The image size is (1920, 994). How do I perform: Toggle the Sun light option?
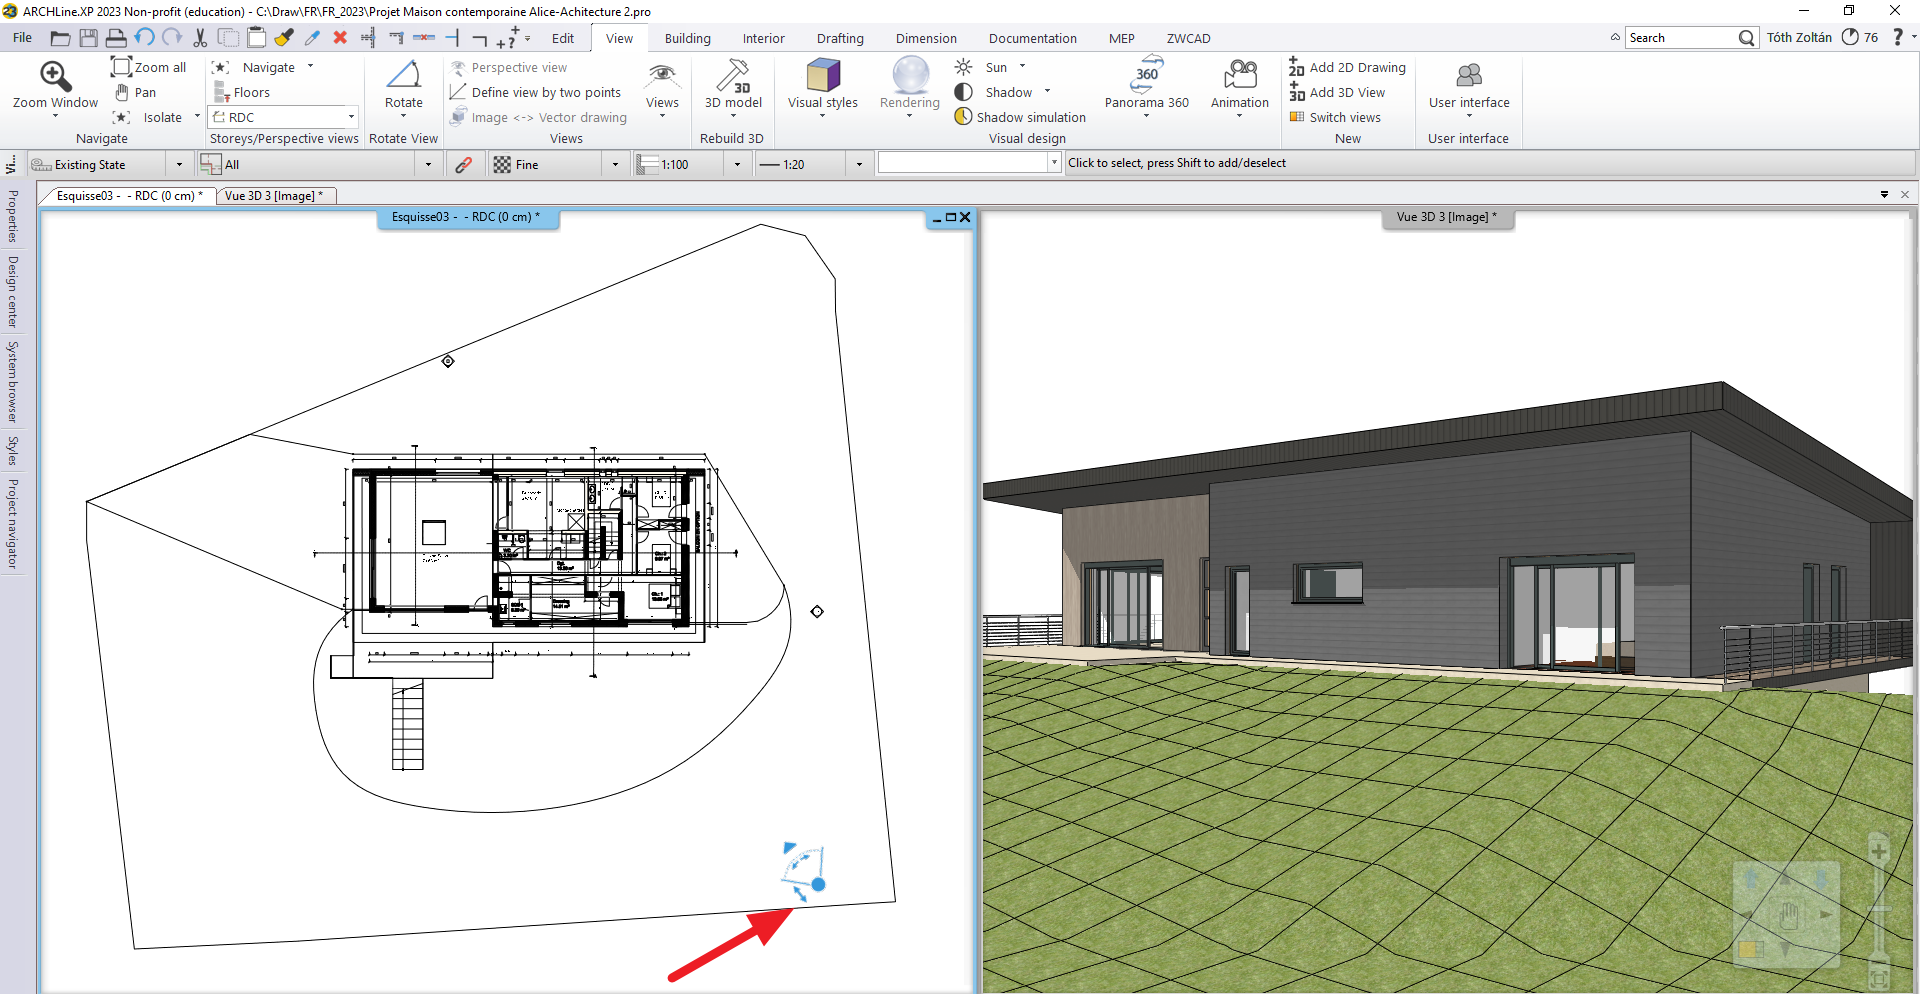click(x=964, y=67)
